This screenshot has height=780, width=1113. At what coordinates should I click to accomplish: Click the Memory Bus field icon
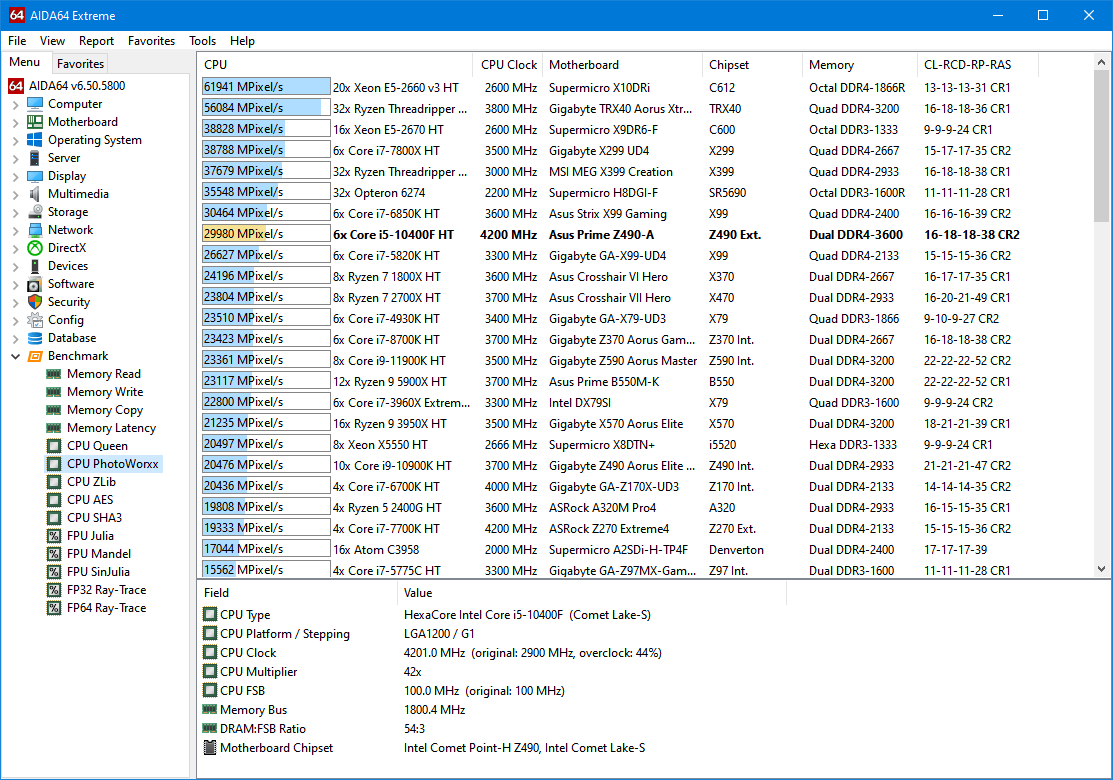click(209, 709)
